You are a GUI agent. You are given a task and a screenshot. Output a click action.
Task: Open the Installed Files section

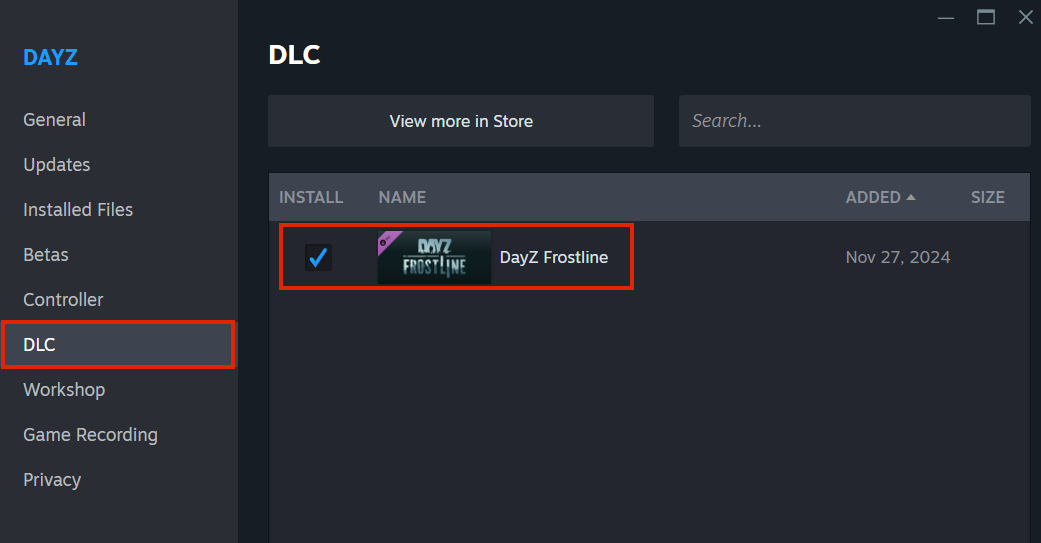[78, 210]
